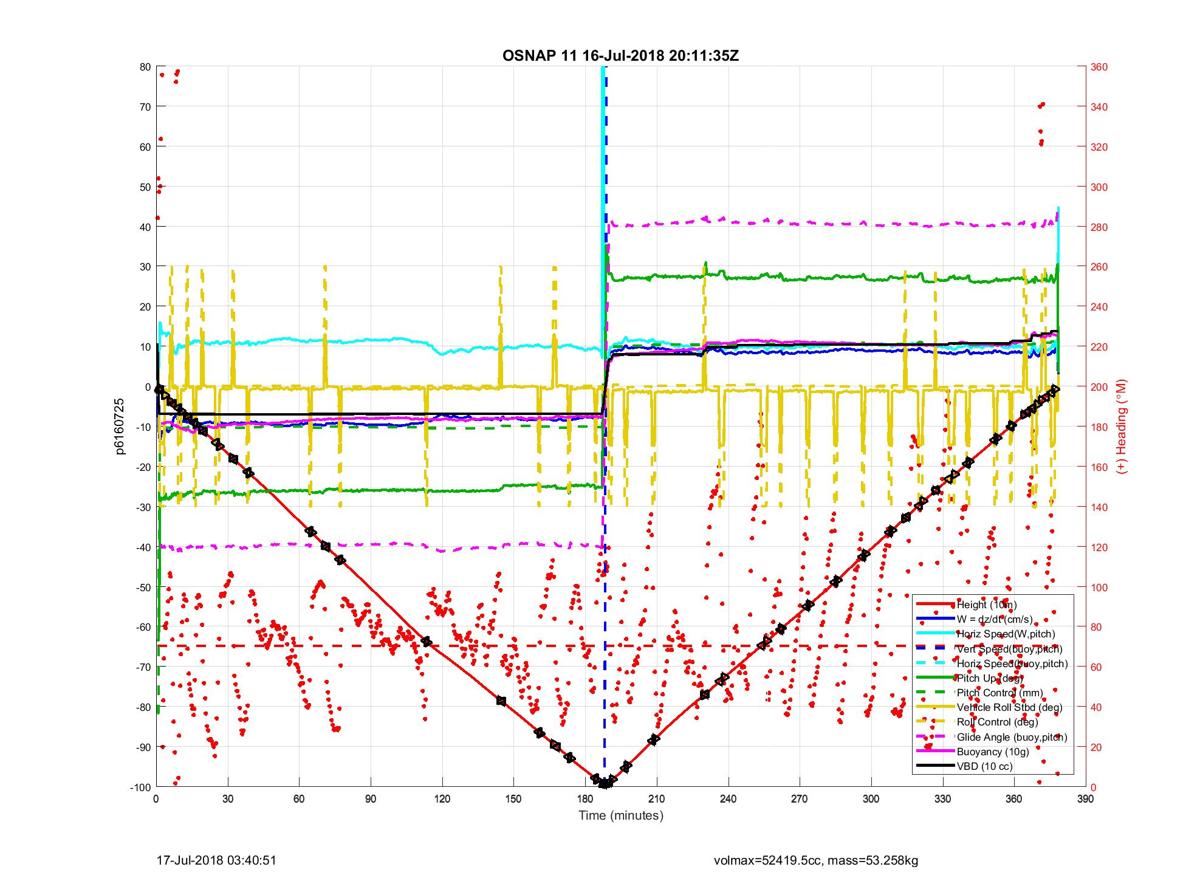Click the "40" tick on the left y-axis
1200x885 pixels.
point(144,227)
